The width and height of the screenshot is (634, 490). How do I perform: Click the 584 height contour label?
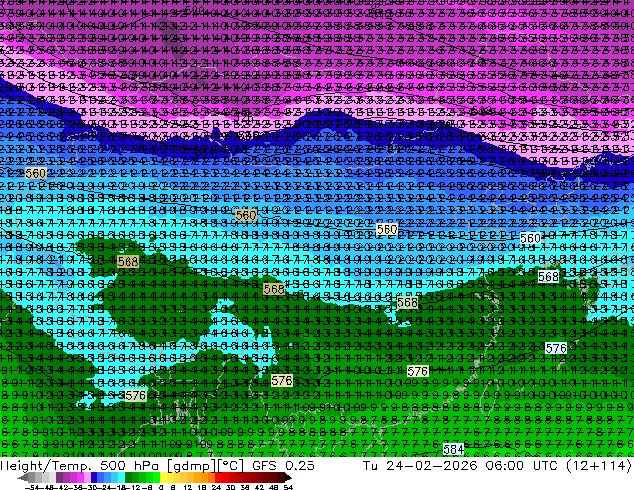click(x=453, y=449)
